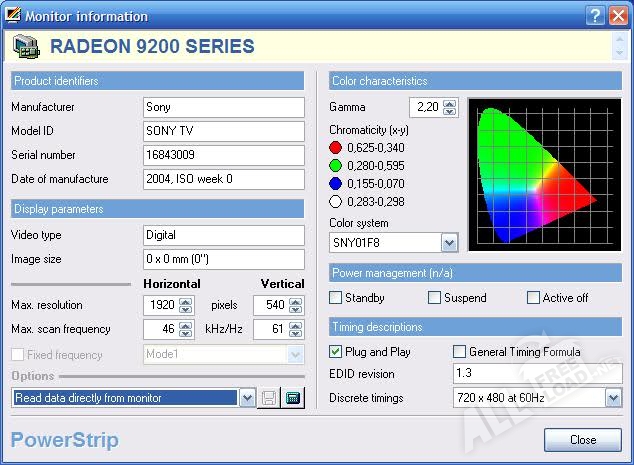The image size is (634, 465).
Task: Tick the Suspend power management checkbox
Action: 434,298
